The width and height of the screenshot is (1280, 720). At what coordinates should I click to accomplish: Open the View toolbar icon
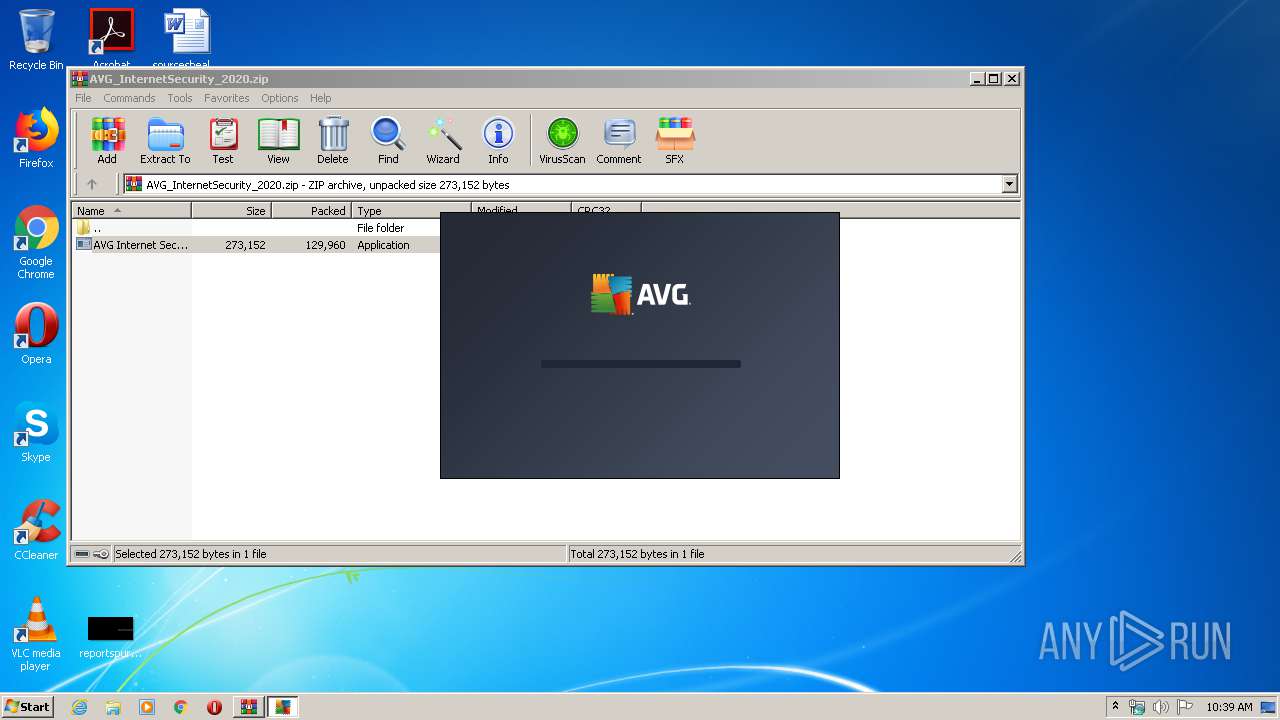[x=278, y=141]
